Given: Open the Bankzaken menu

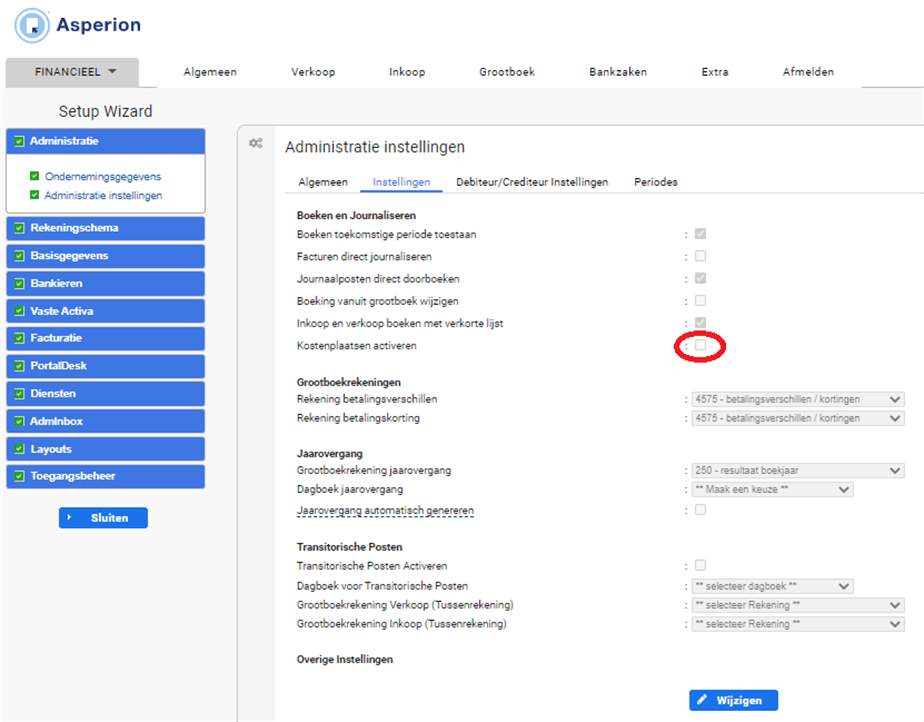Looking at the screenshot, I should [618, 72].
